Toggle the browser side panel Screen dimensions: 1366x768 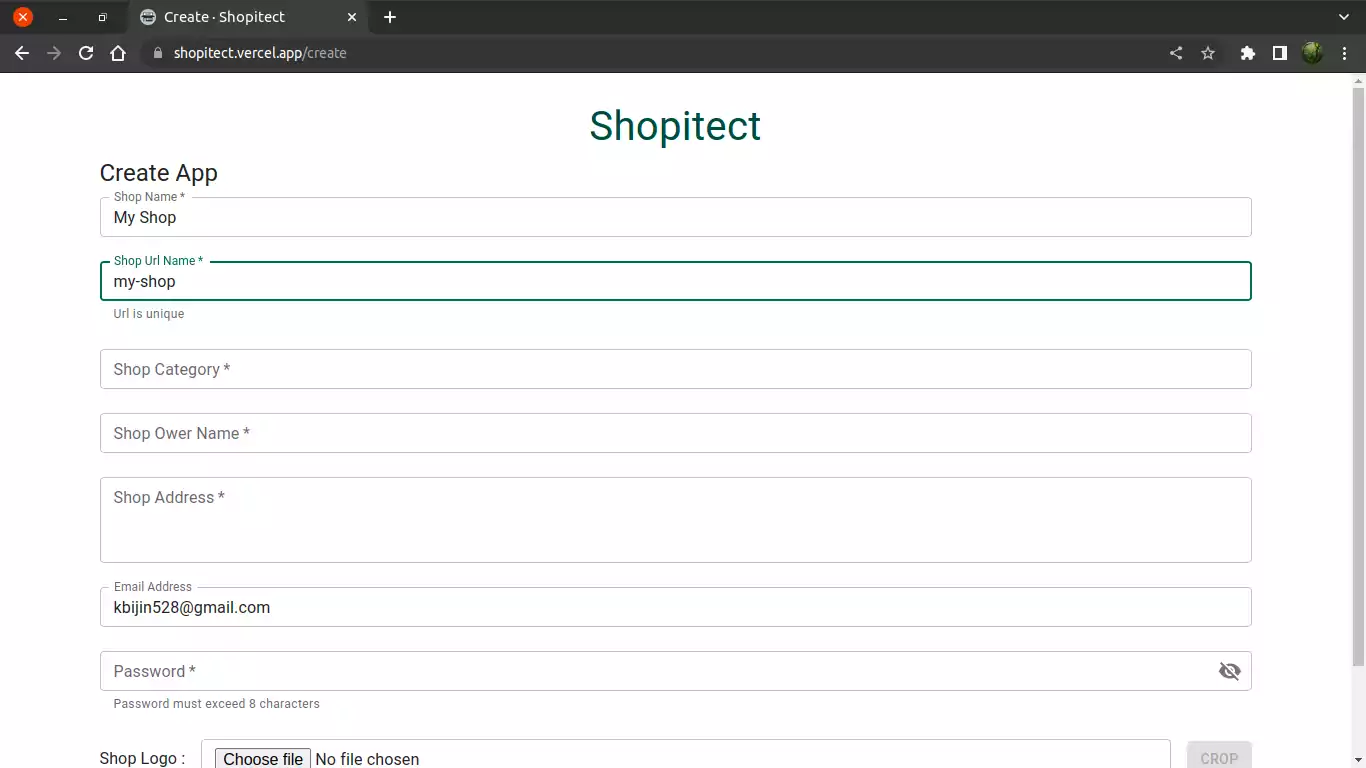pos(1279,53)
